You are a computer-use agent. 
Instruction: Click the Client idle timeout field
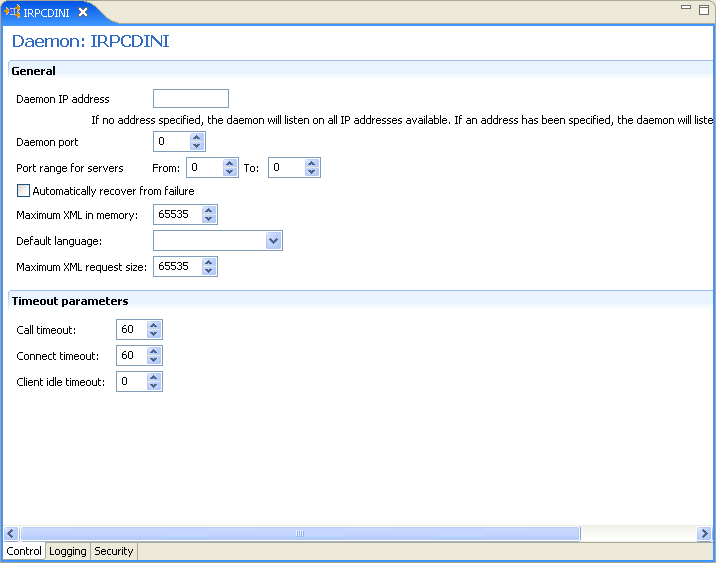[x=132, y=382]
